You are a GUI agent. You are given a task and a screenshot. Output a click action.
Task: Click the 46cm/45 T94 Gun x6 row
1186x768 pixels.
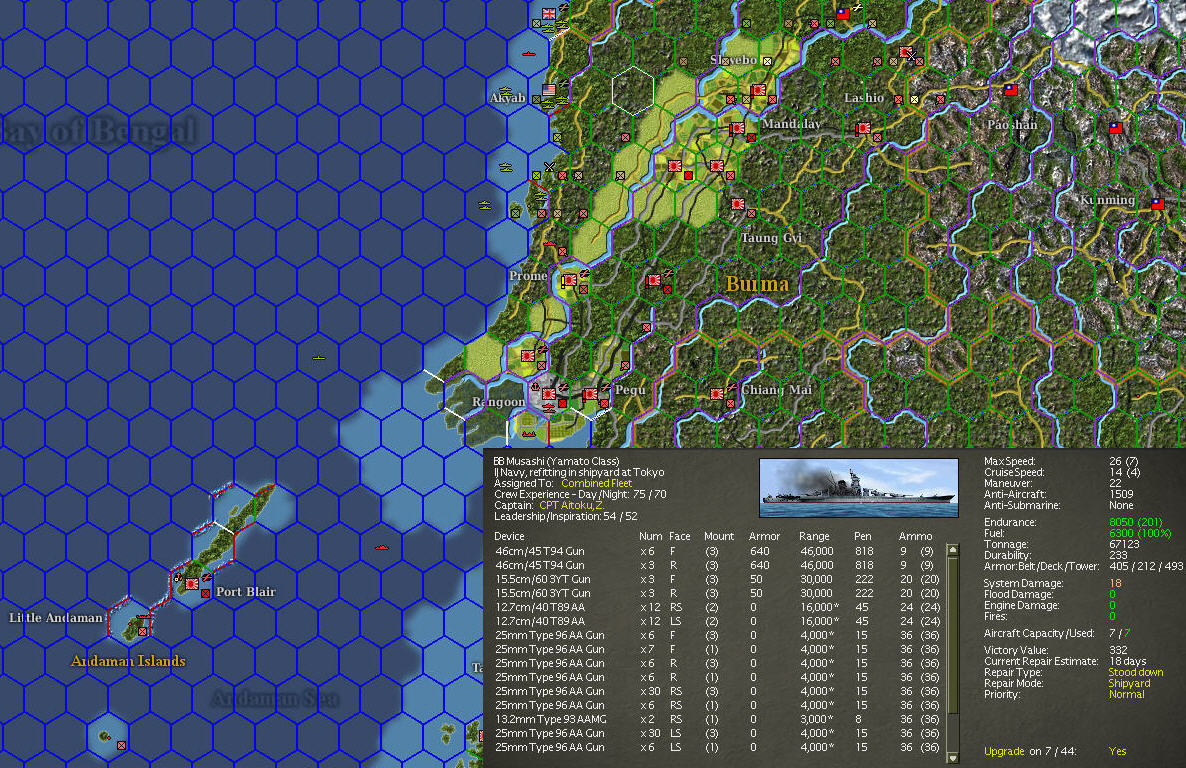coord(716,551)
